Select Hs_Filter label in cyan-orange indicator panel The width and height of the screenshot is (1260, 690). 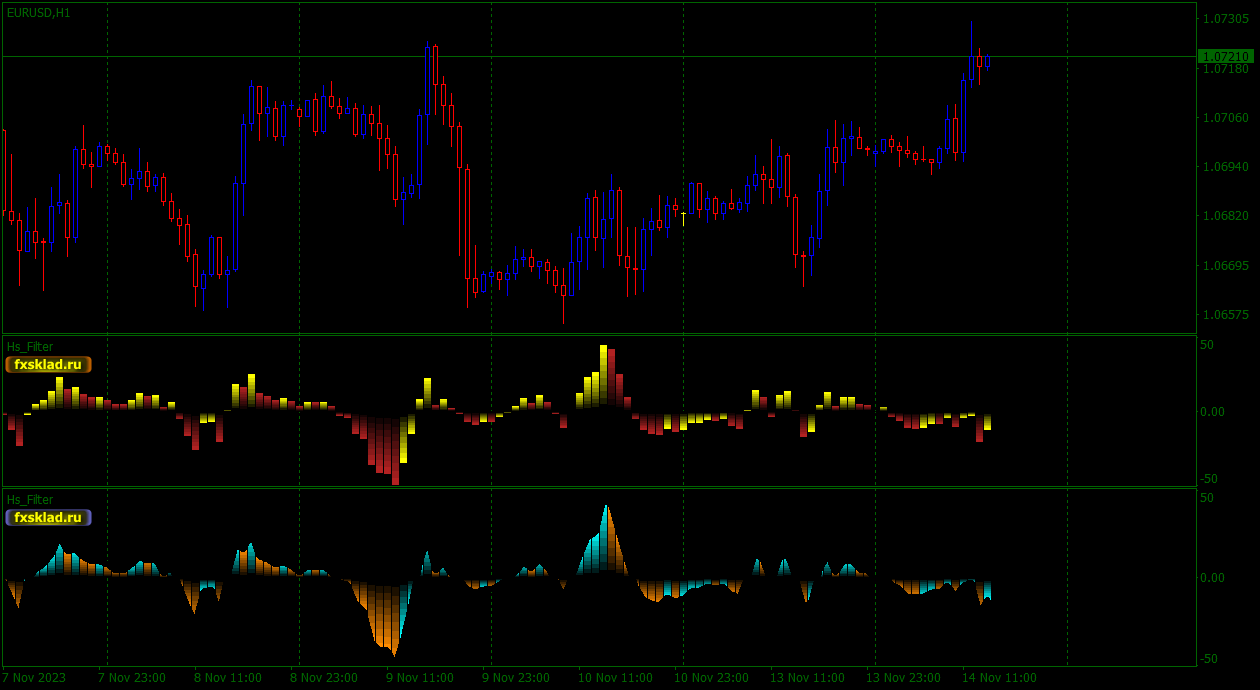[x=30, y=500]
